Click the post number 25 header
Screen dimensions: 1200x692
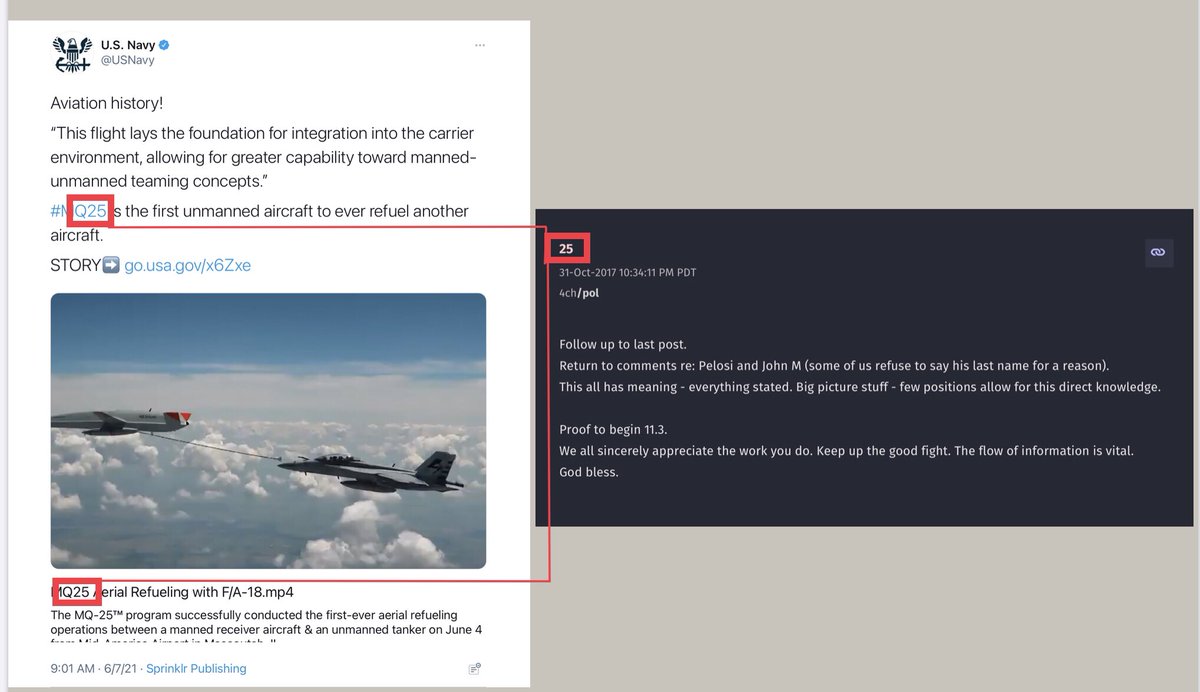tap(566, 249)
